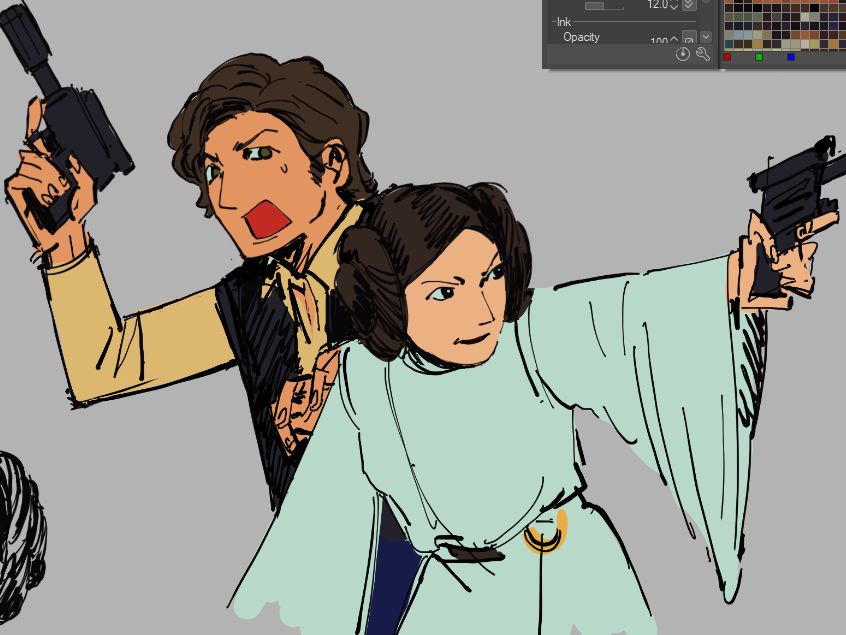Adjust the brush size slider
This screenshot has height=635, width=846.
pyautogui.click(x=604, y=5)
